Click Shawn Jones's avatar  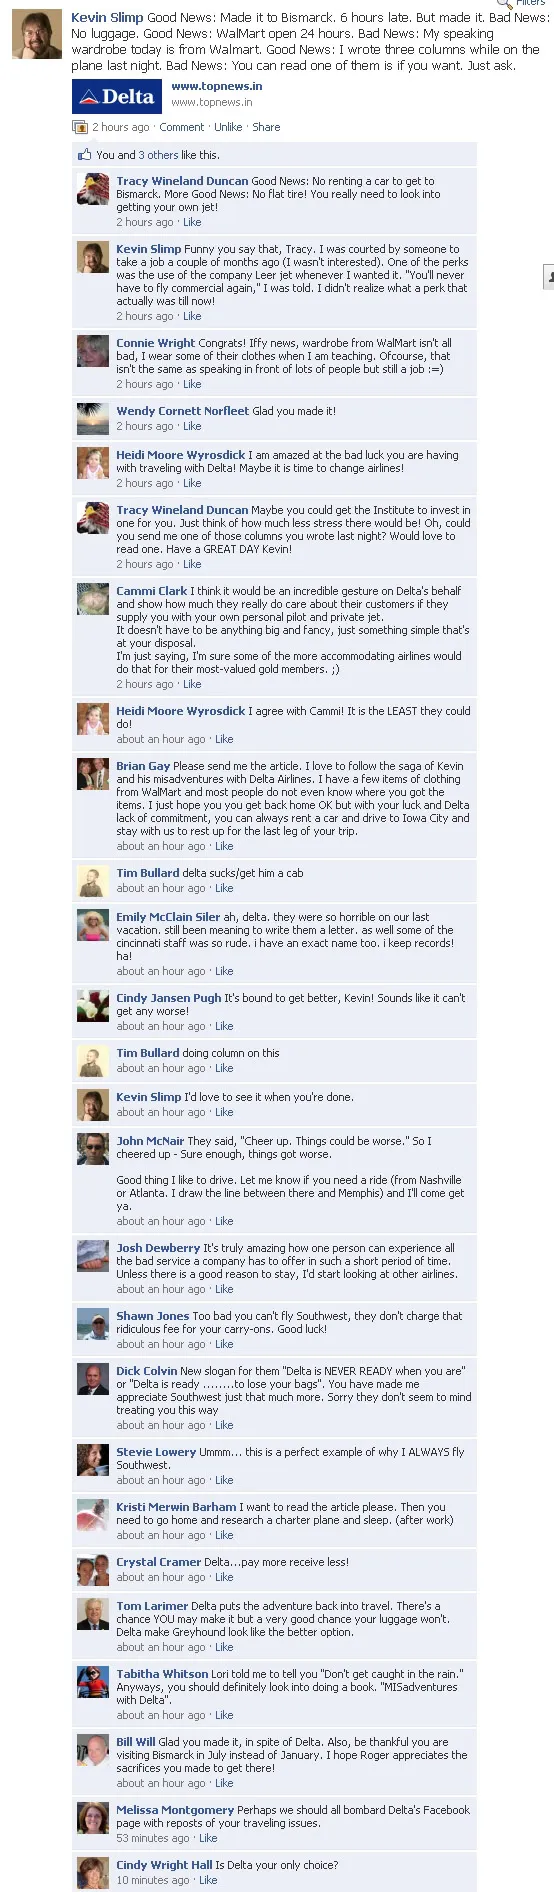click(93, 1324)
